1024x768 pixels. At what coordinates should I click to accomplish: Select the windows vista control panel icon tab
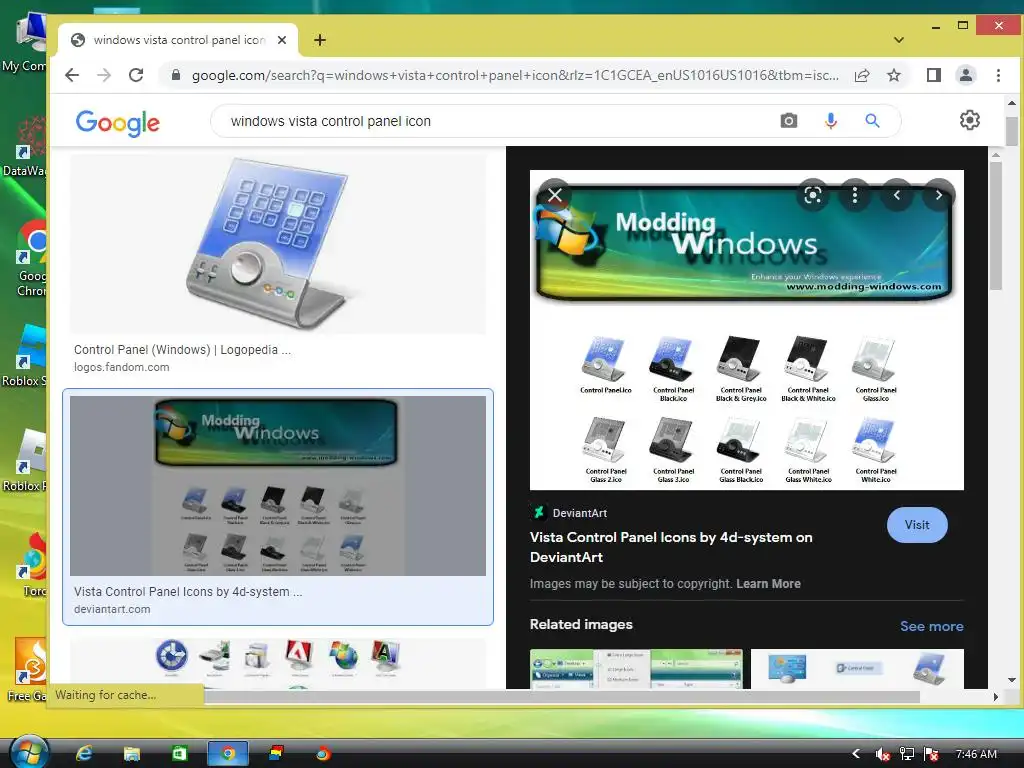[178, 40]
